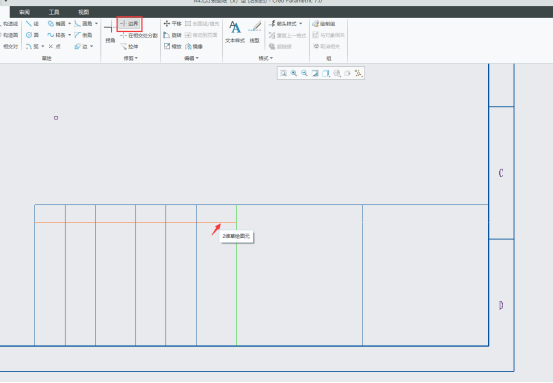Expand the 圆角 (Fillet) dropdown arrow

(96, 24)
